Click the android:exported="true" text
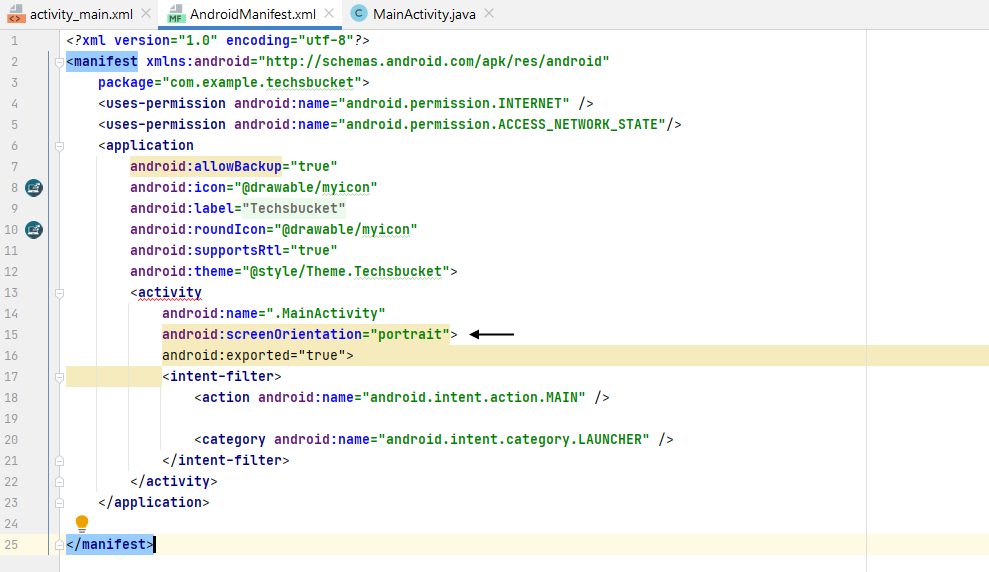The width and height of the screenshot is (989, 572). point(257,356)
